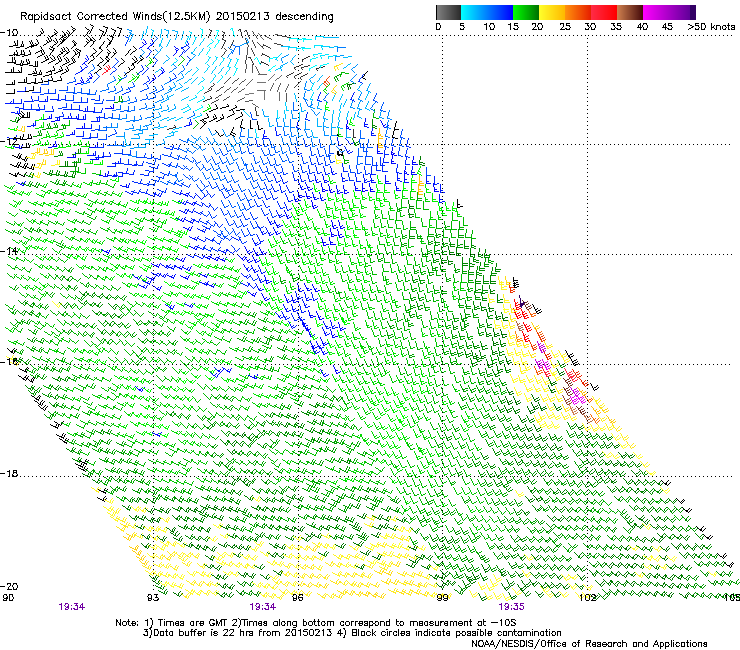Pick the red 30–35 knots legend swatch
The height and width of the screenshot is (650, 740).
(604, 12)
